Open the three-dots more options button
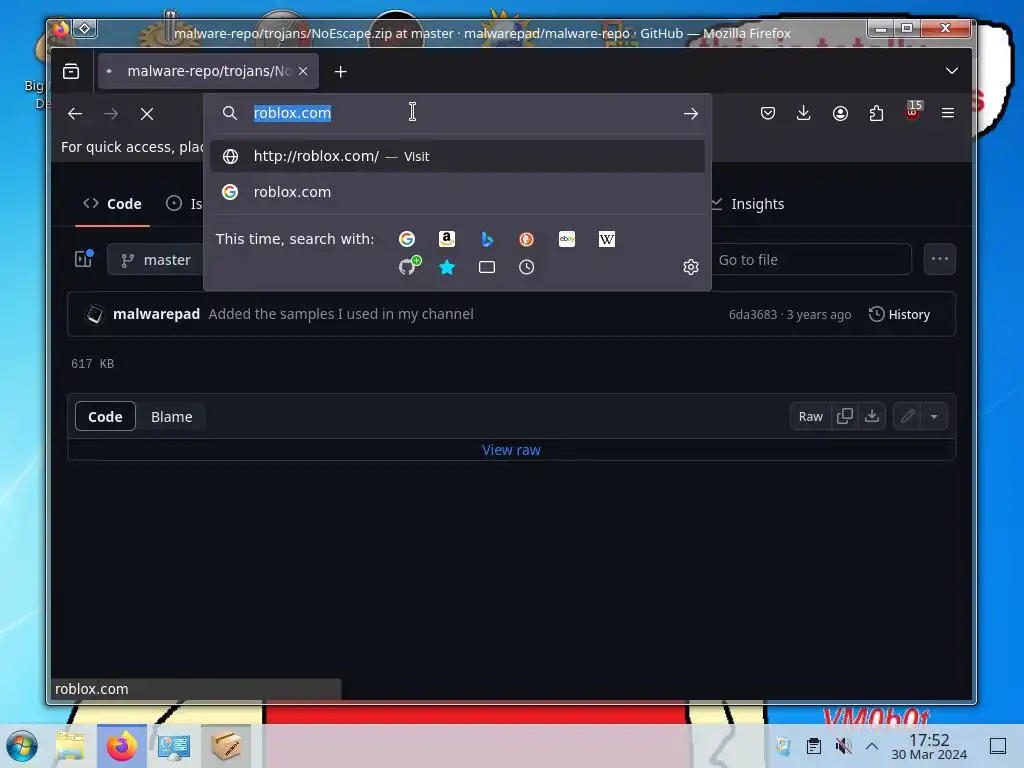Image resolution: width=1024 pixels, height=768 pixels. [940, 259]
